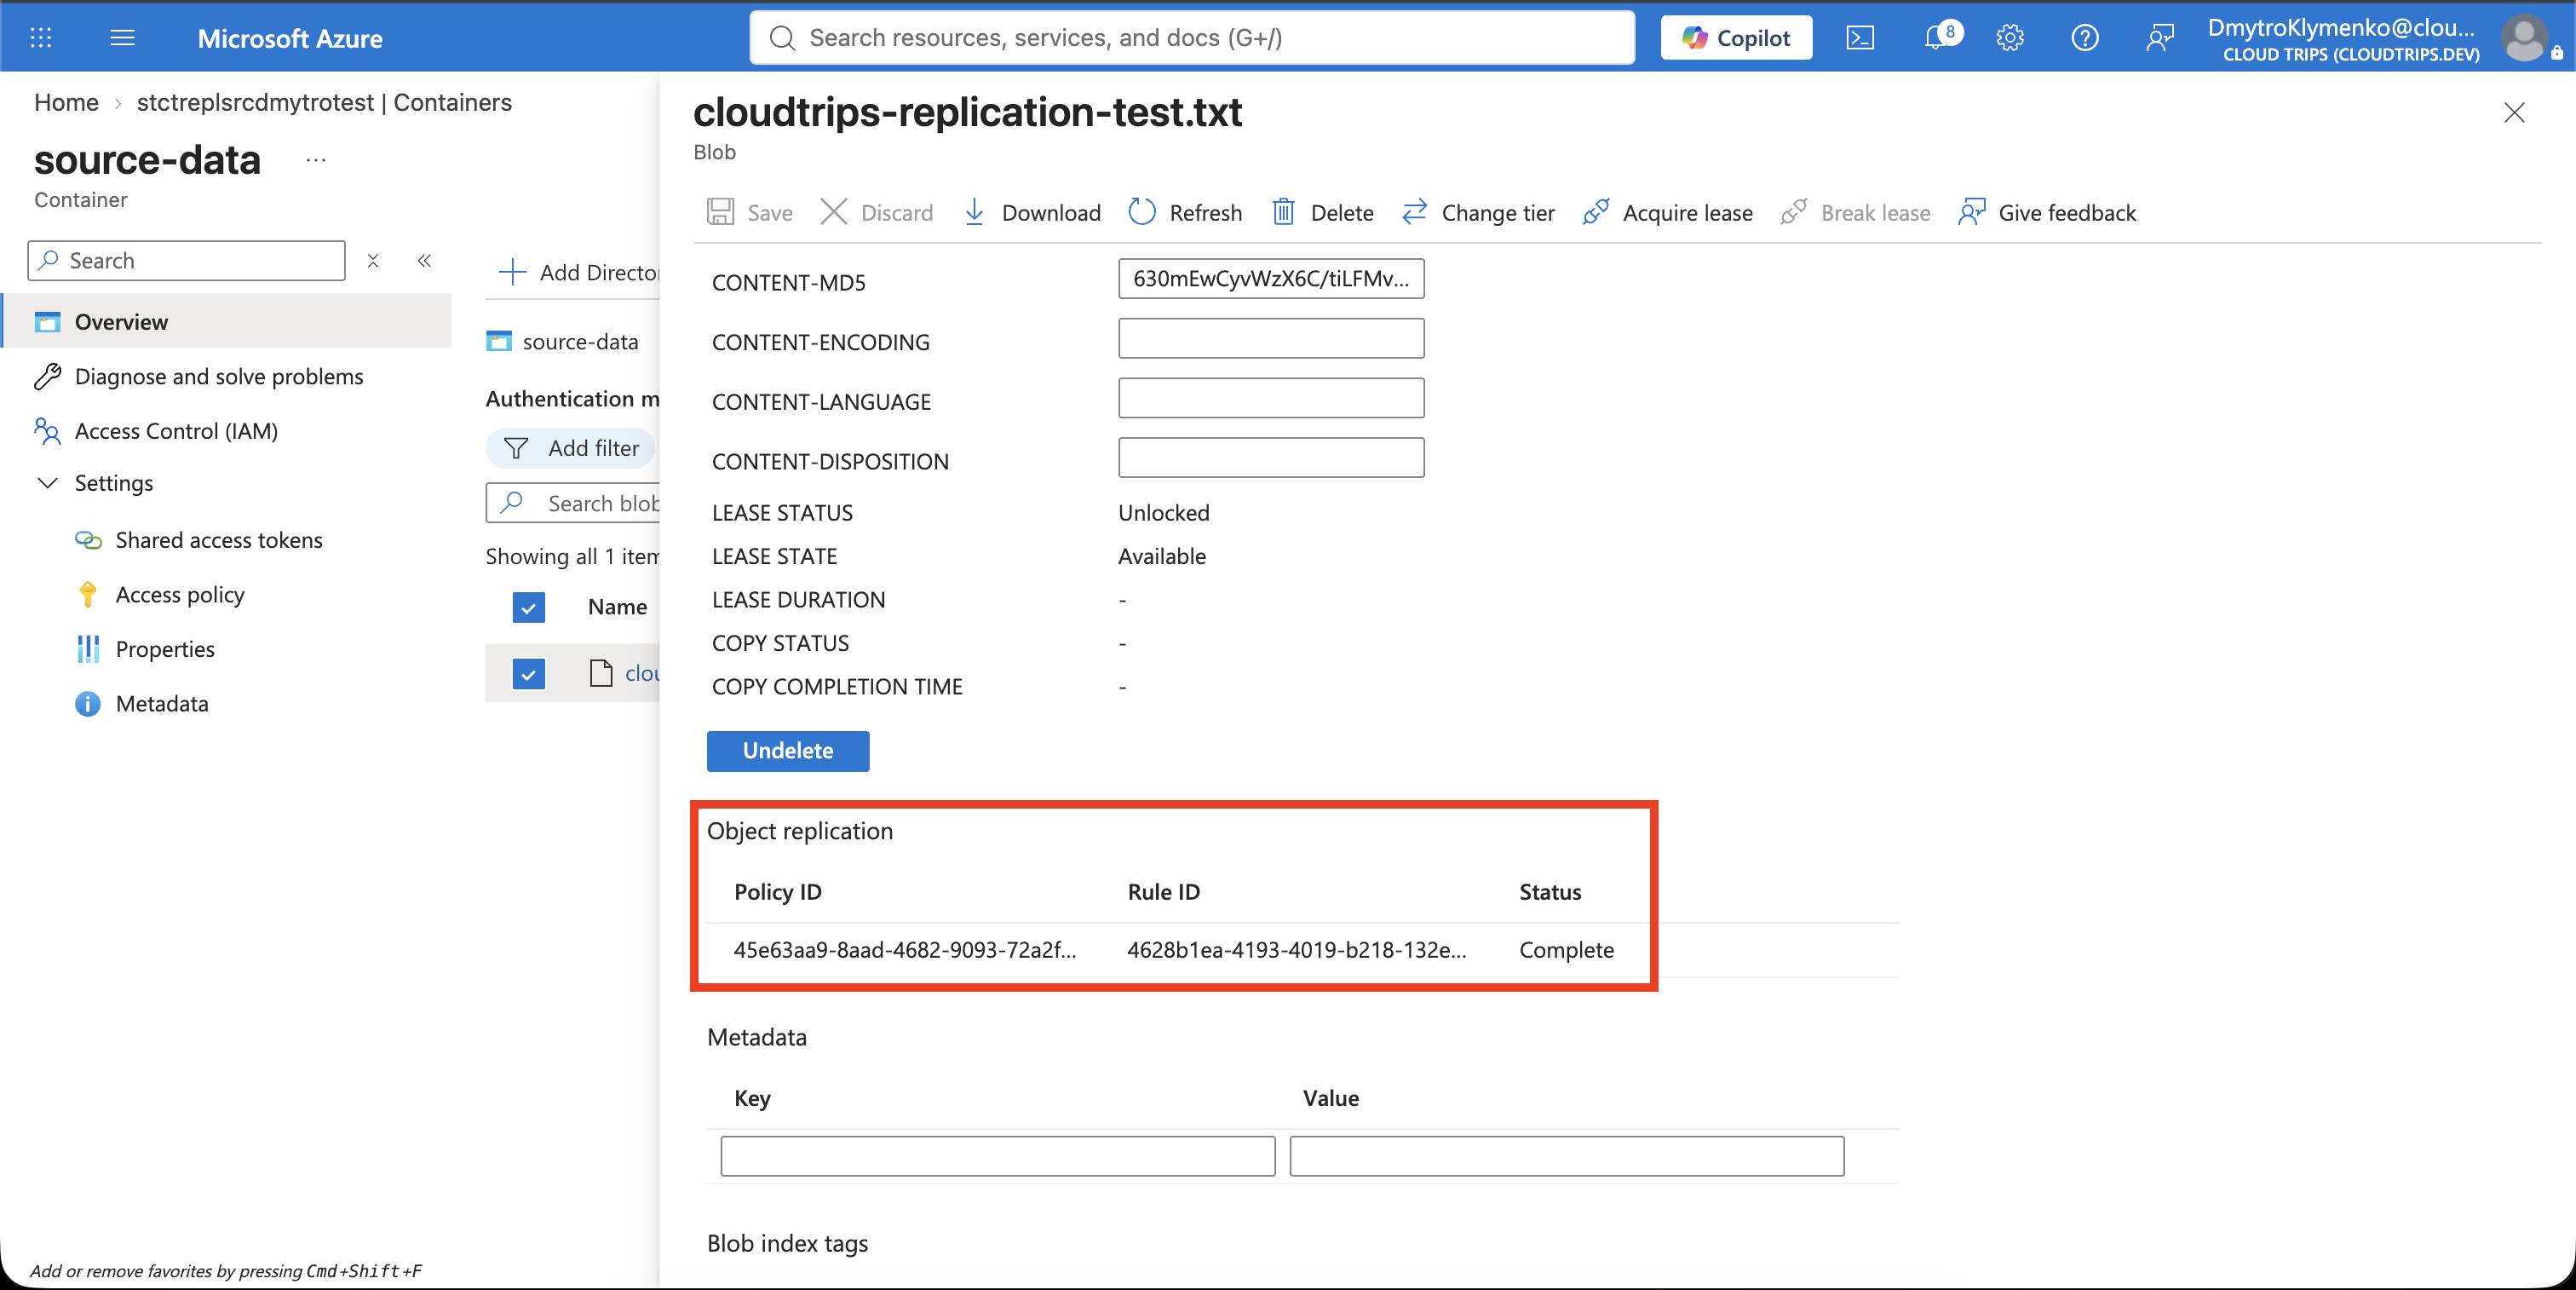Click the Rule ID value 4628b1ea-4193
The width and height of the screenshot is (2576, 1290).
[1297, 950]
